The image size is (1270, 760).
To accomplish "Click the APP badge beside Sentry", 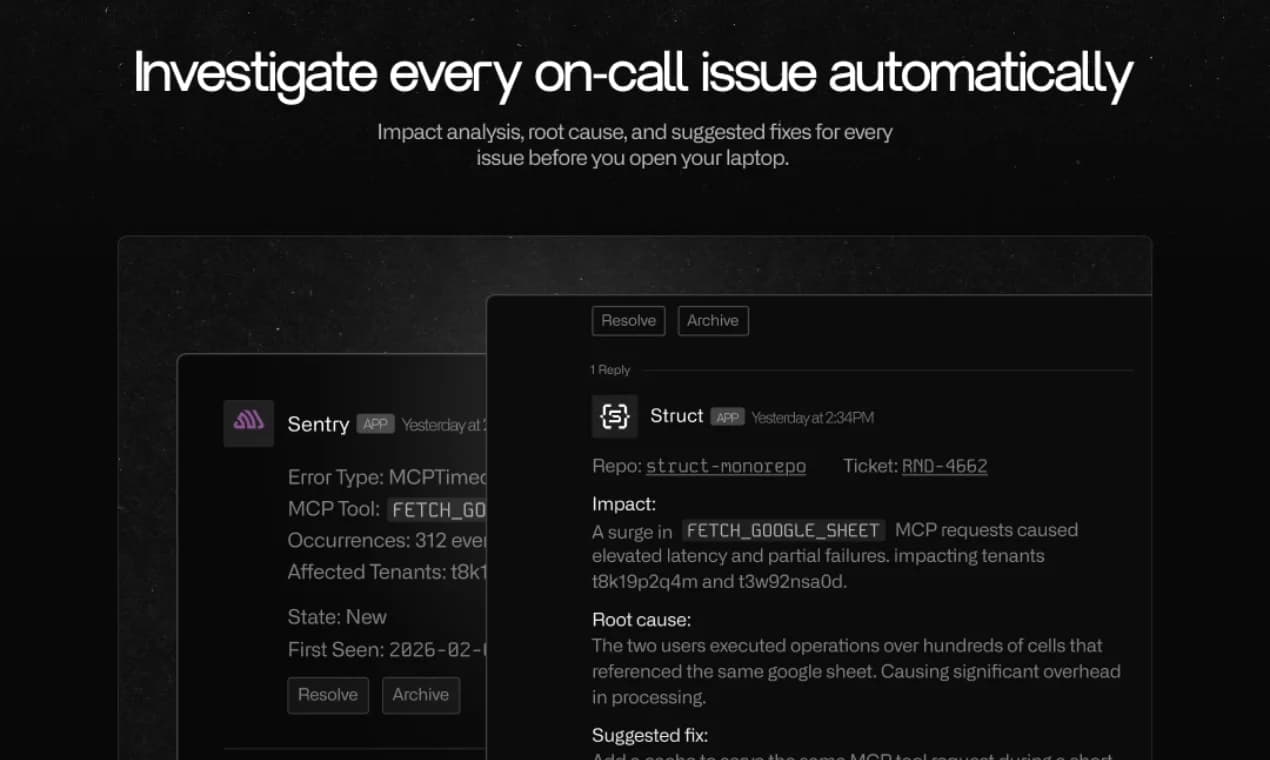I will click(375, 424).
